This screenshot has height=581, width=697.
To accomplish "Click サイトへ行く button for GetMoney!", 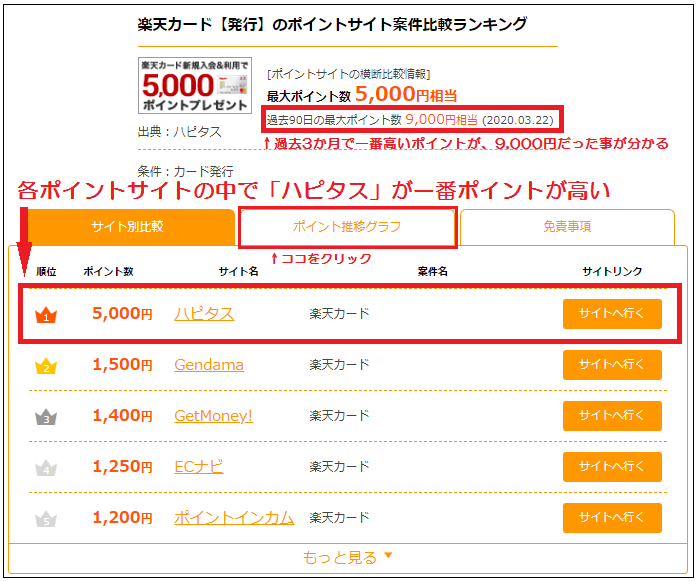I will 612,416.
